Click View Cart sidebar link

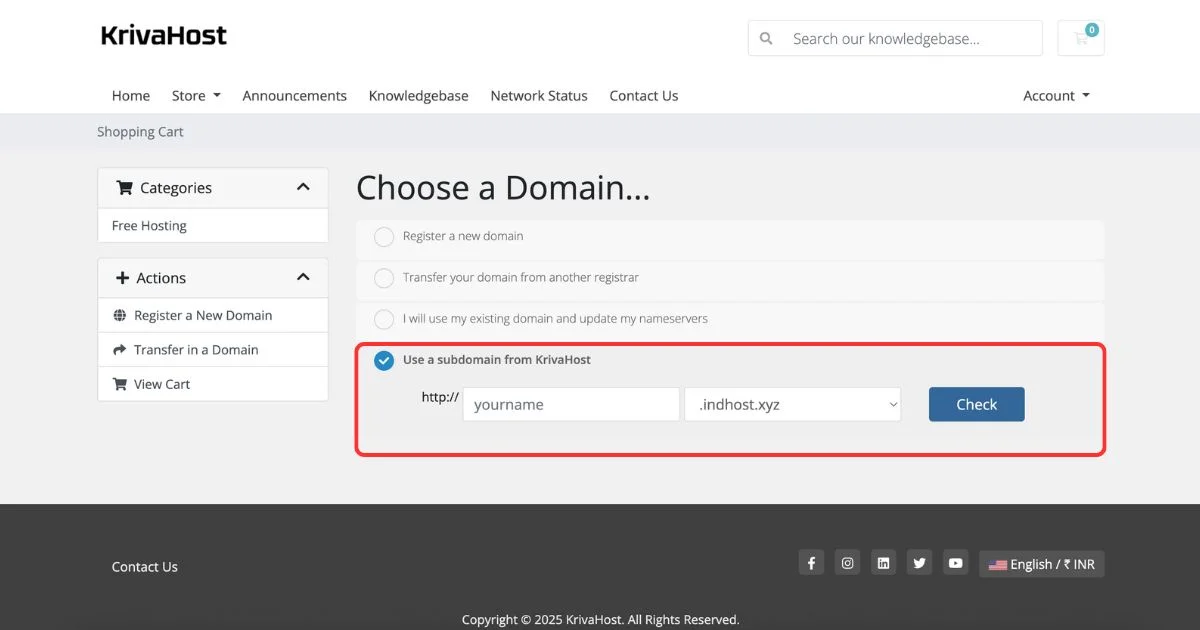pyautogui.click(x=213, y=384)
